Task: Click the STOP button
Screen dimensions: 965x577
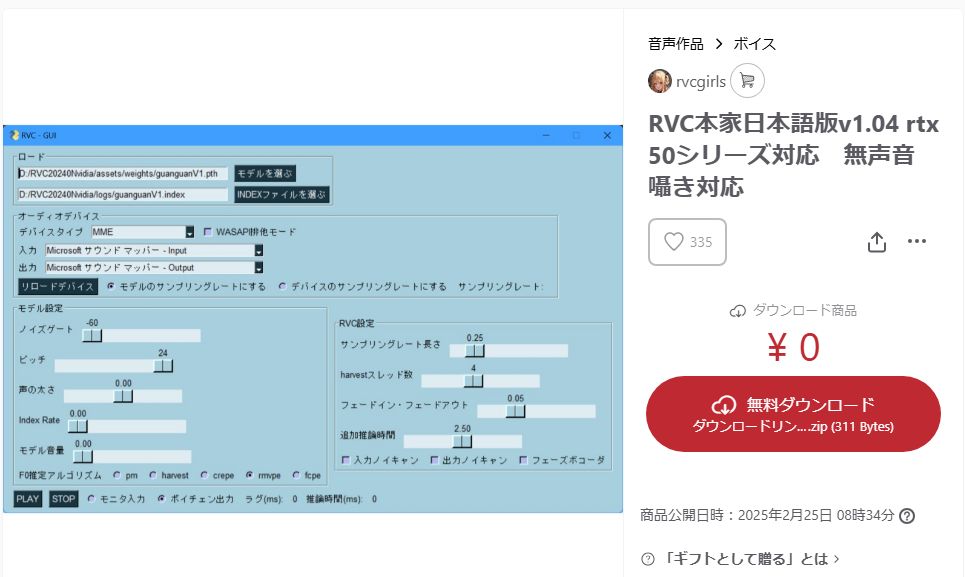Action: (63, 499)
